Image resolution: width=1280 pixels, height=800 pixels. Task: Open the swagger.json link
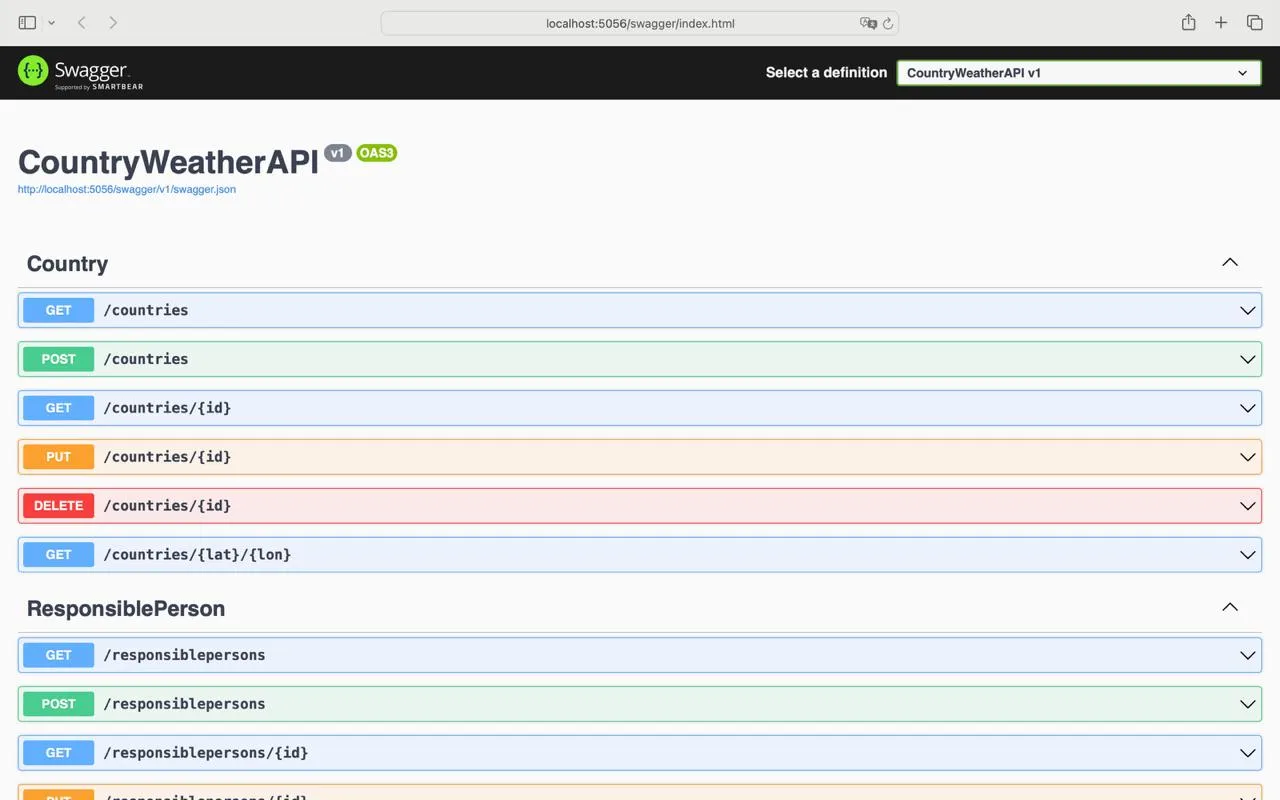click(127, 189)
